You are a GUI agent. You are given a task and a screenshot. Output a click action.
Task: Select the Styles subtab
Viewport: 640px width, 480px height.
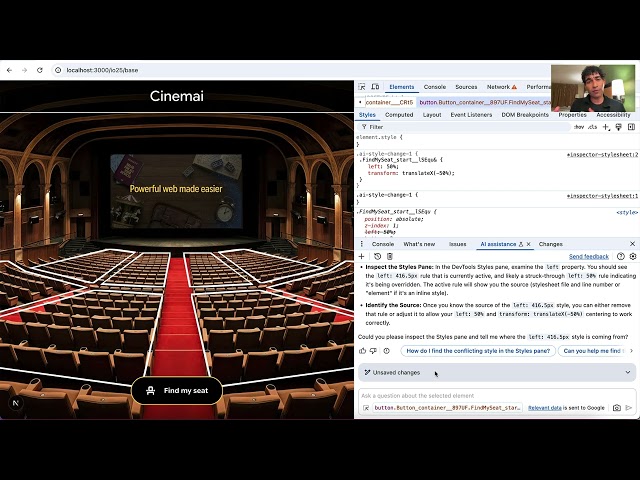[367, 115]
